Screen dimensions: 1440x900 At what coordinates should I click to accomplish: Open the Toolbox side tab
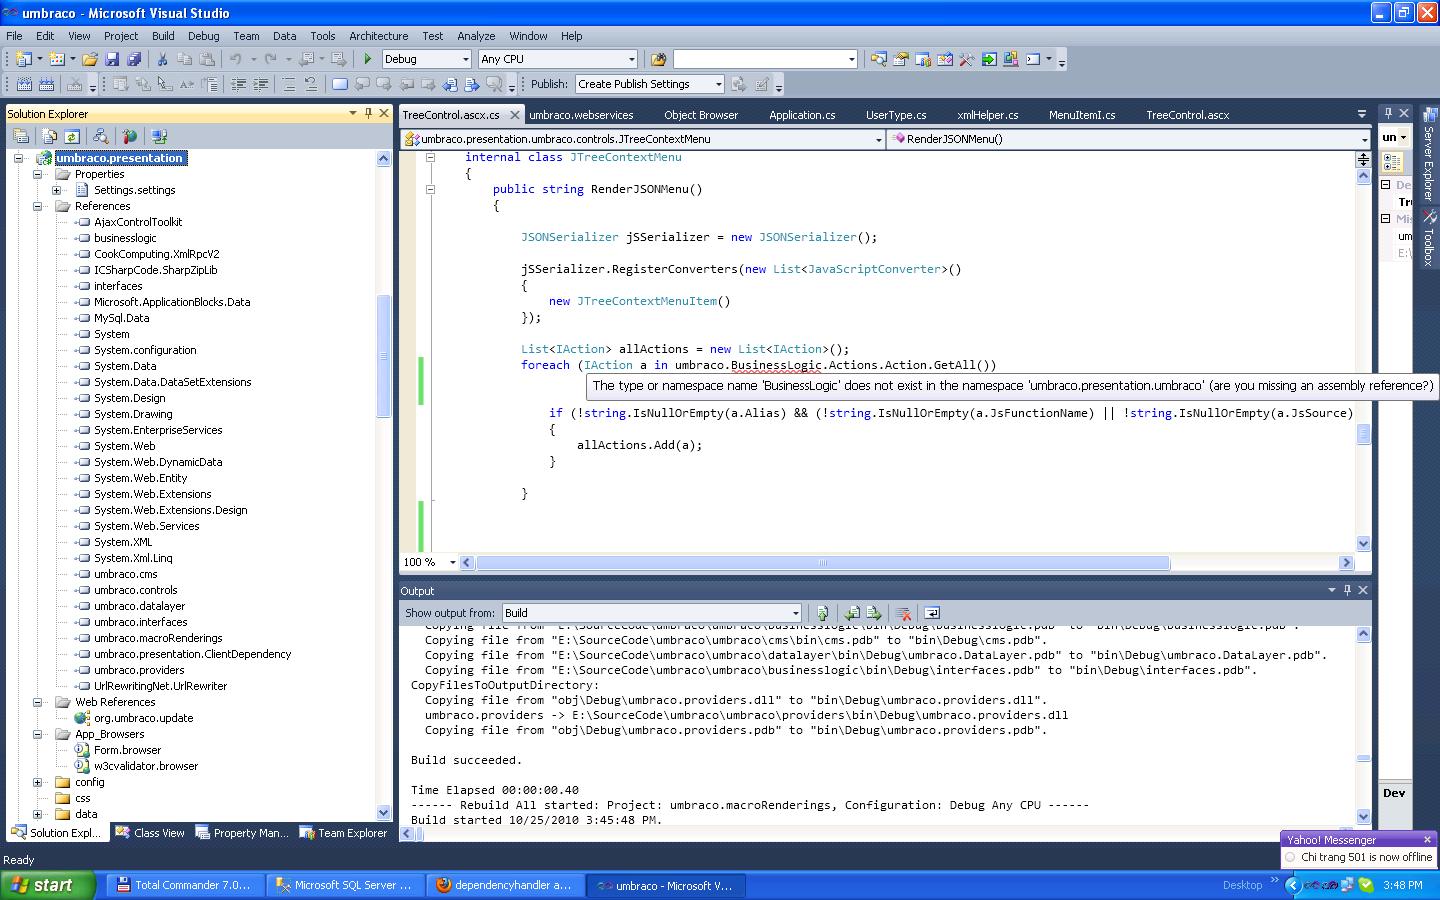coord(1428,238)
